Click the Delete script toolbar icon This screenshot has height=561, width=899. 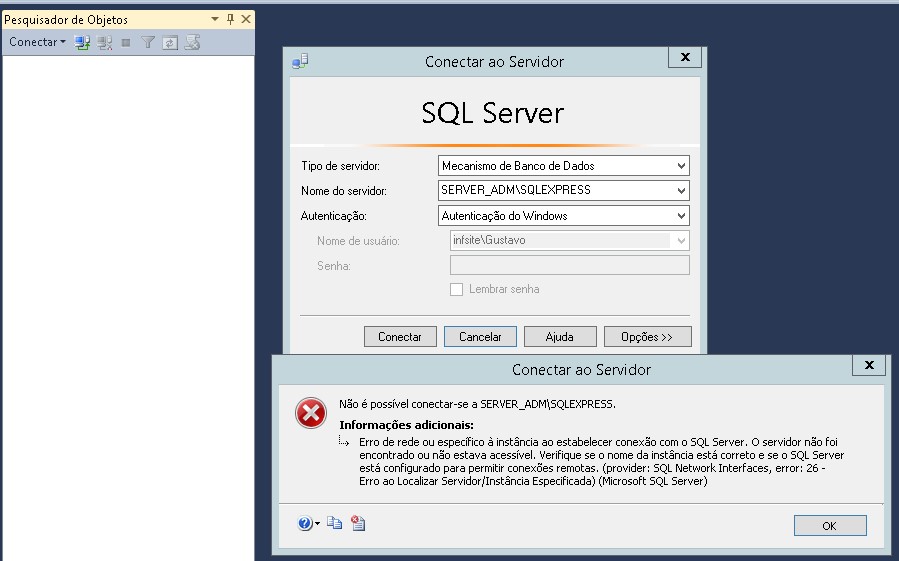pyautogui.click(x=192, y=42)
